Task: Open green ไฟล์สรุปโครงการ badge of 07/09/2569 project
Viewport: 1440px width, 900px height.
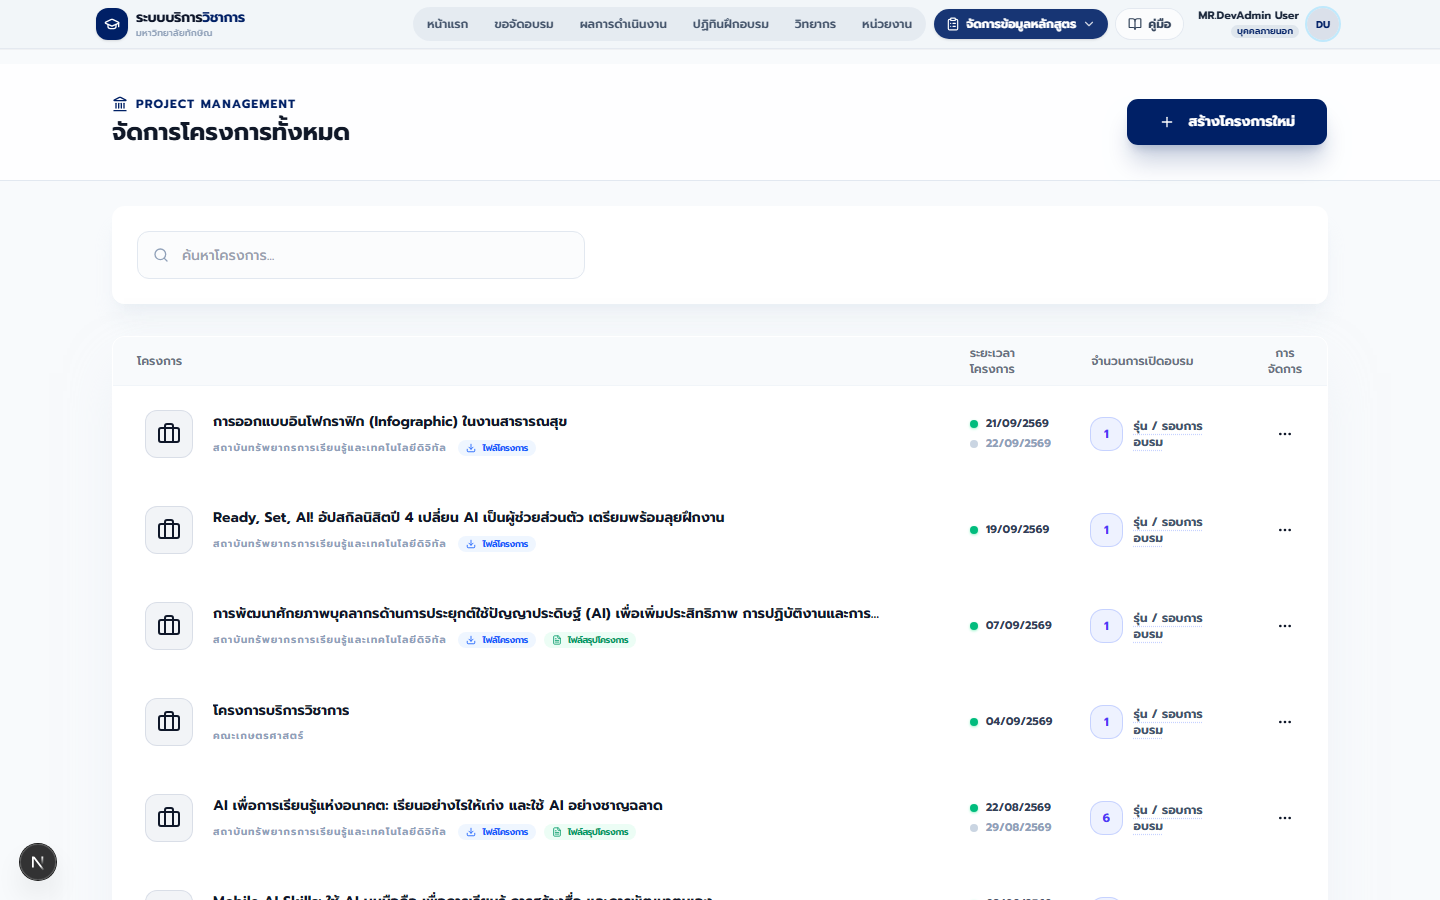Action: pos(590,640)
